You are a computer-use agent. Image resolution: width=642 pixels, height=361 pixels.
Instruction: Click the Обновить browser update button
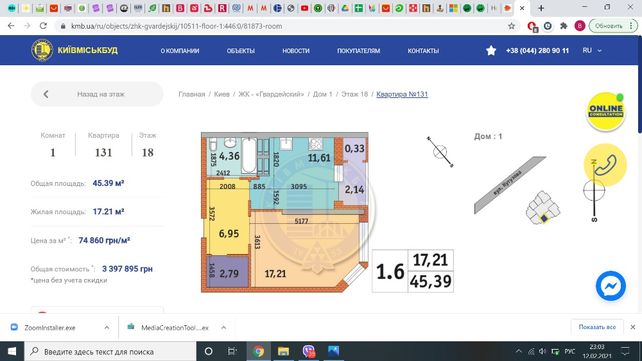[x=608, y=26]
